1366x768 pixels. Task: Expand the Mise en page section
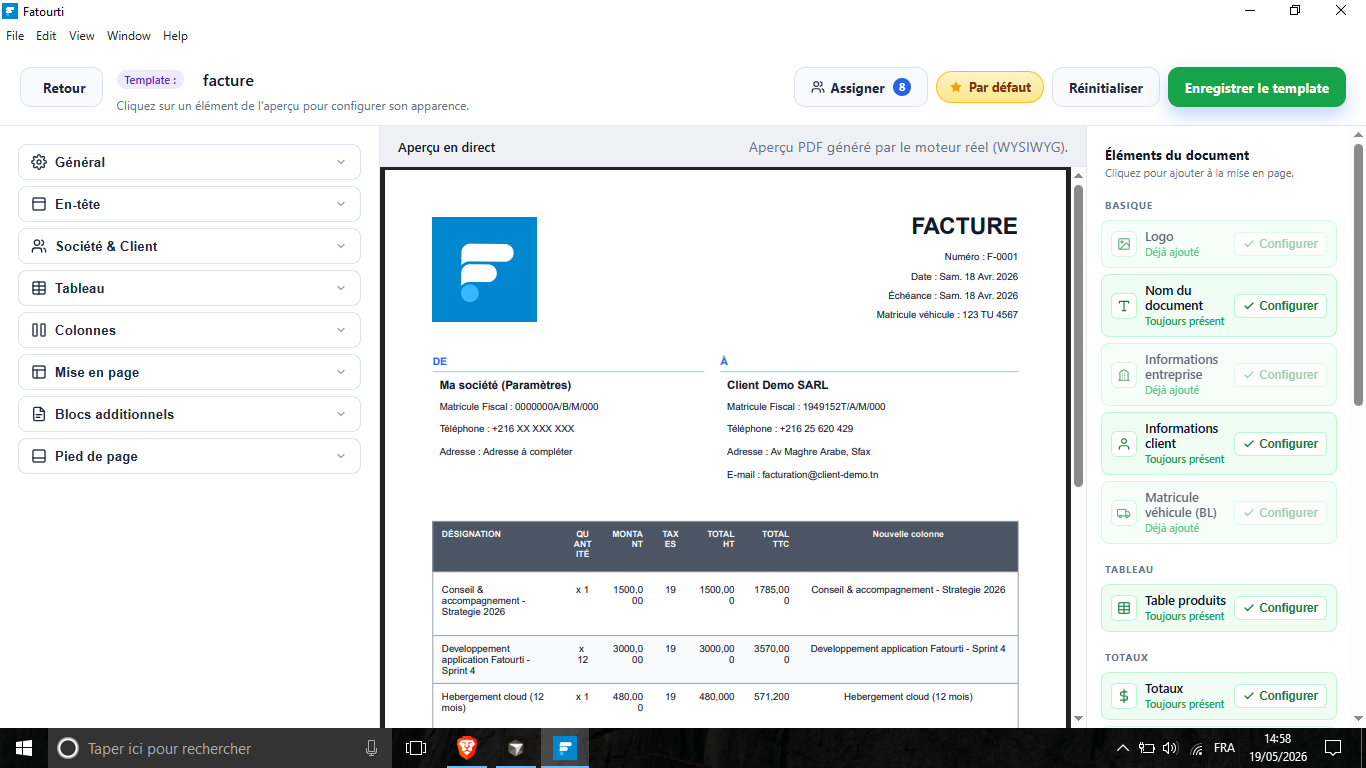(189, 372)
